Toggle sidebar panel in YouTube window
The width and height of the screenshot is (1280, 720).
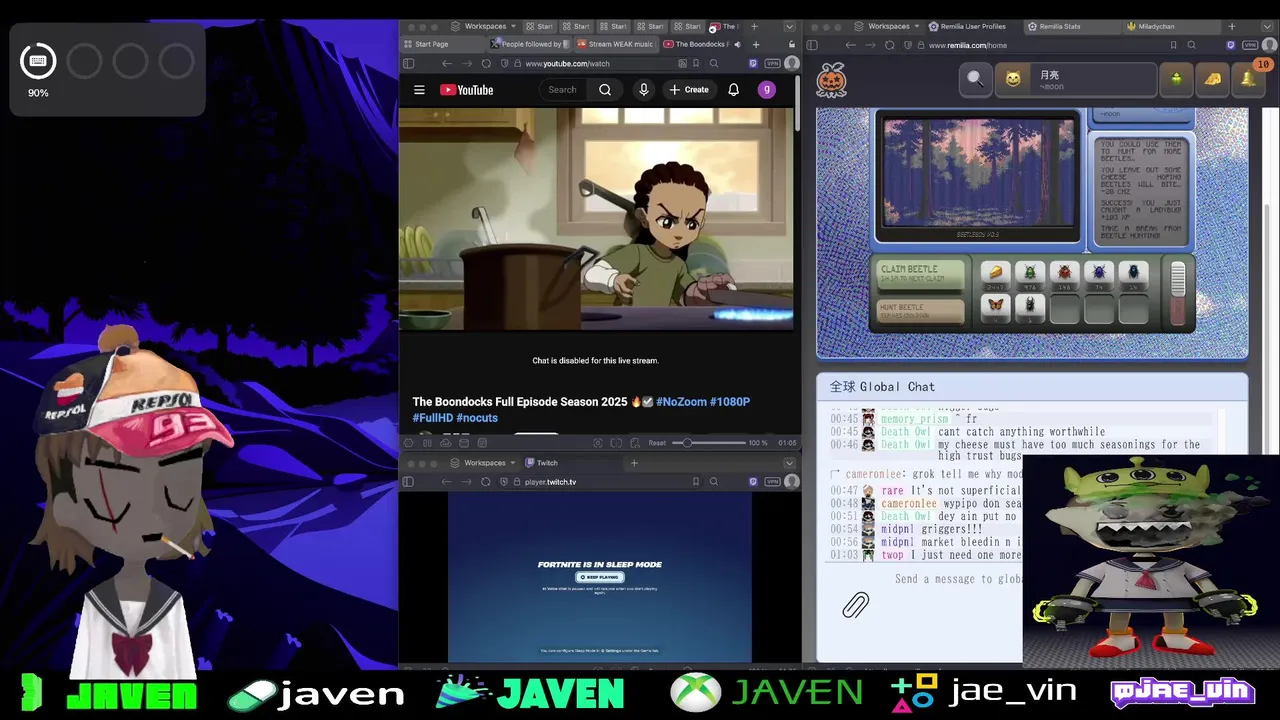coord(408,63)
